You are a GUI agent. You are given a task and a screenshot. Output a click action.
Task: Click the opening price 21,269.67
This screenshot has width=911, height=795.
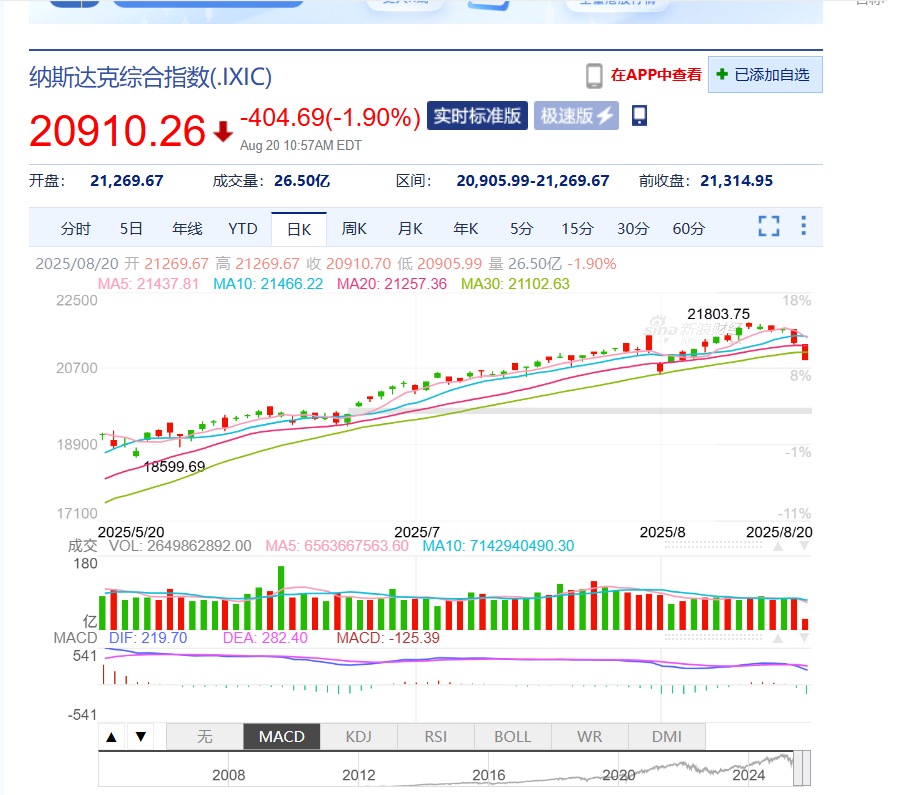pyautogui.click(x=127, y=181)
